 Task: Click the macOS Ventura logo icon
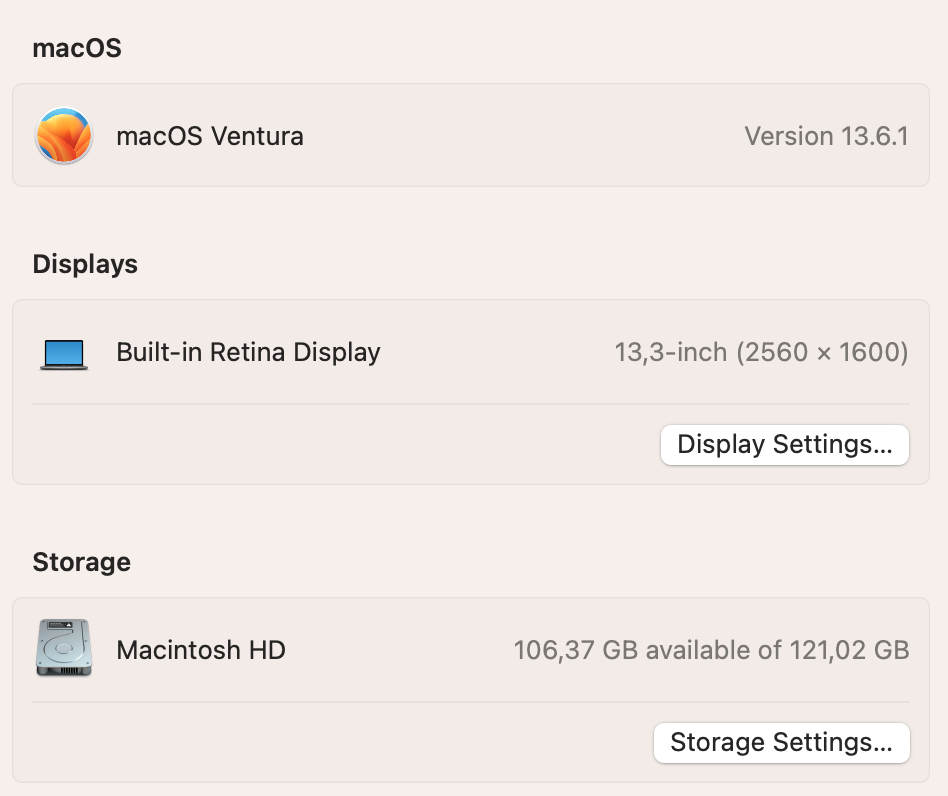[64, 136]
